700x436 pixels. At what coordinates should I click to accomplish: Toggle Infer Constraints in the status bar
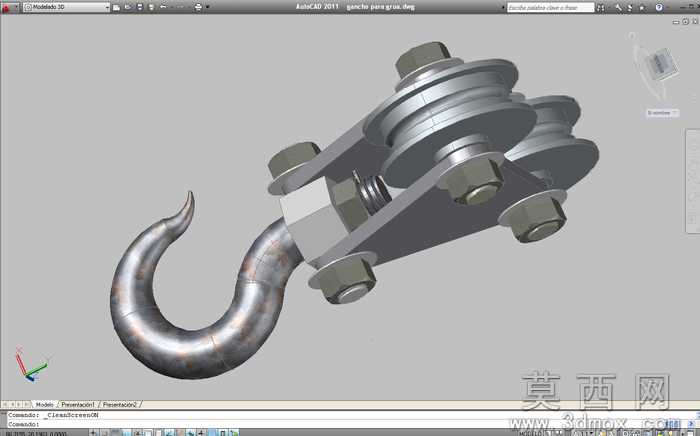coord(94,432)
